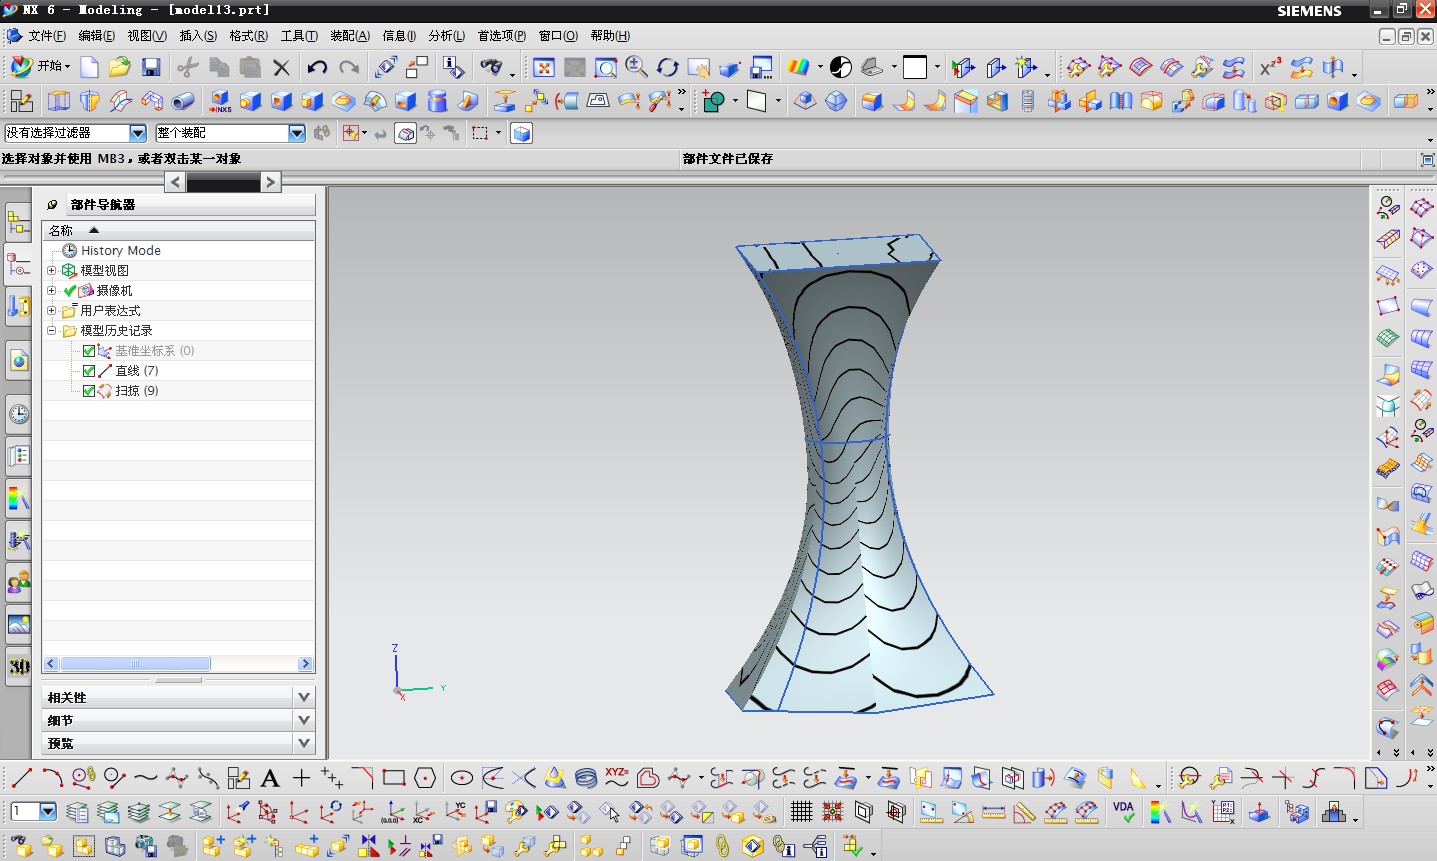Open the 工具(T) menu
Image resolution: width=1437 pixels, height=861 pixels.
click(299, 36)
